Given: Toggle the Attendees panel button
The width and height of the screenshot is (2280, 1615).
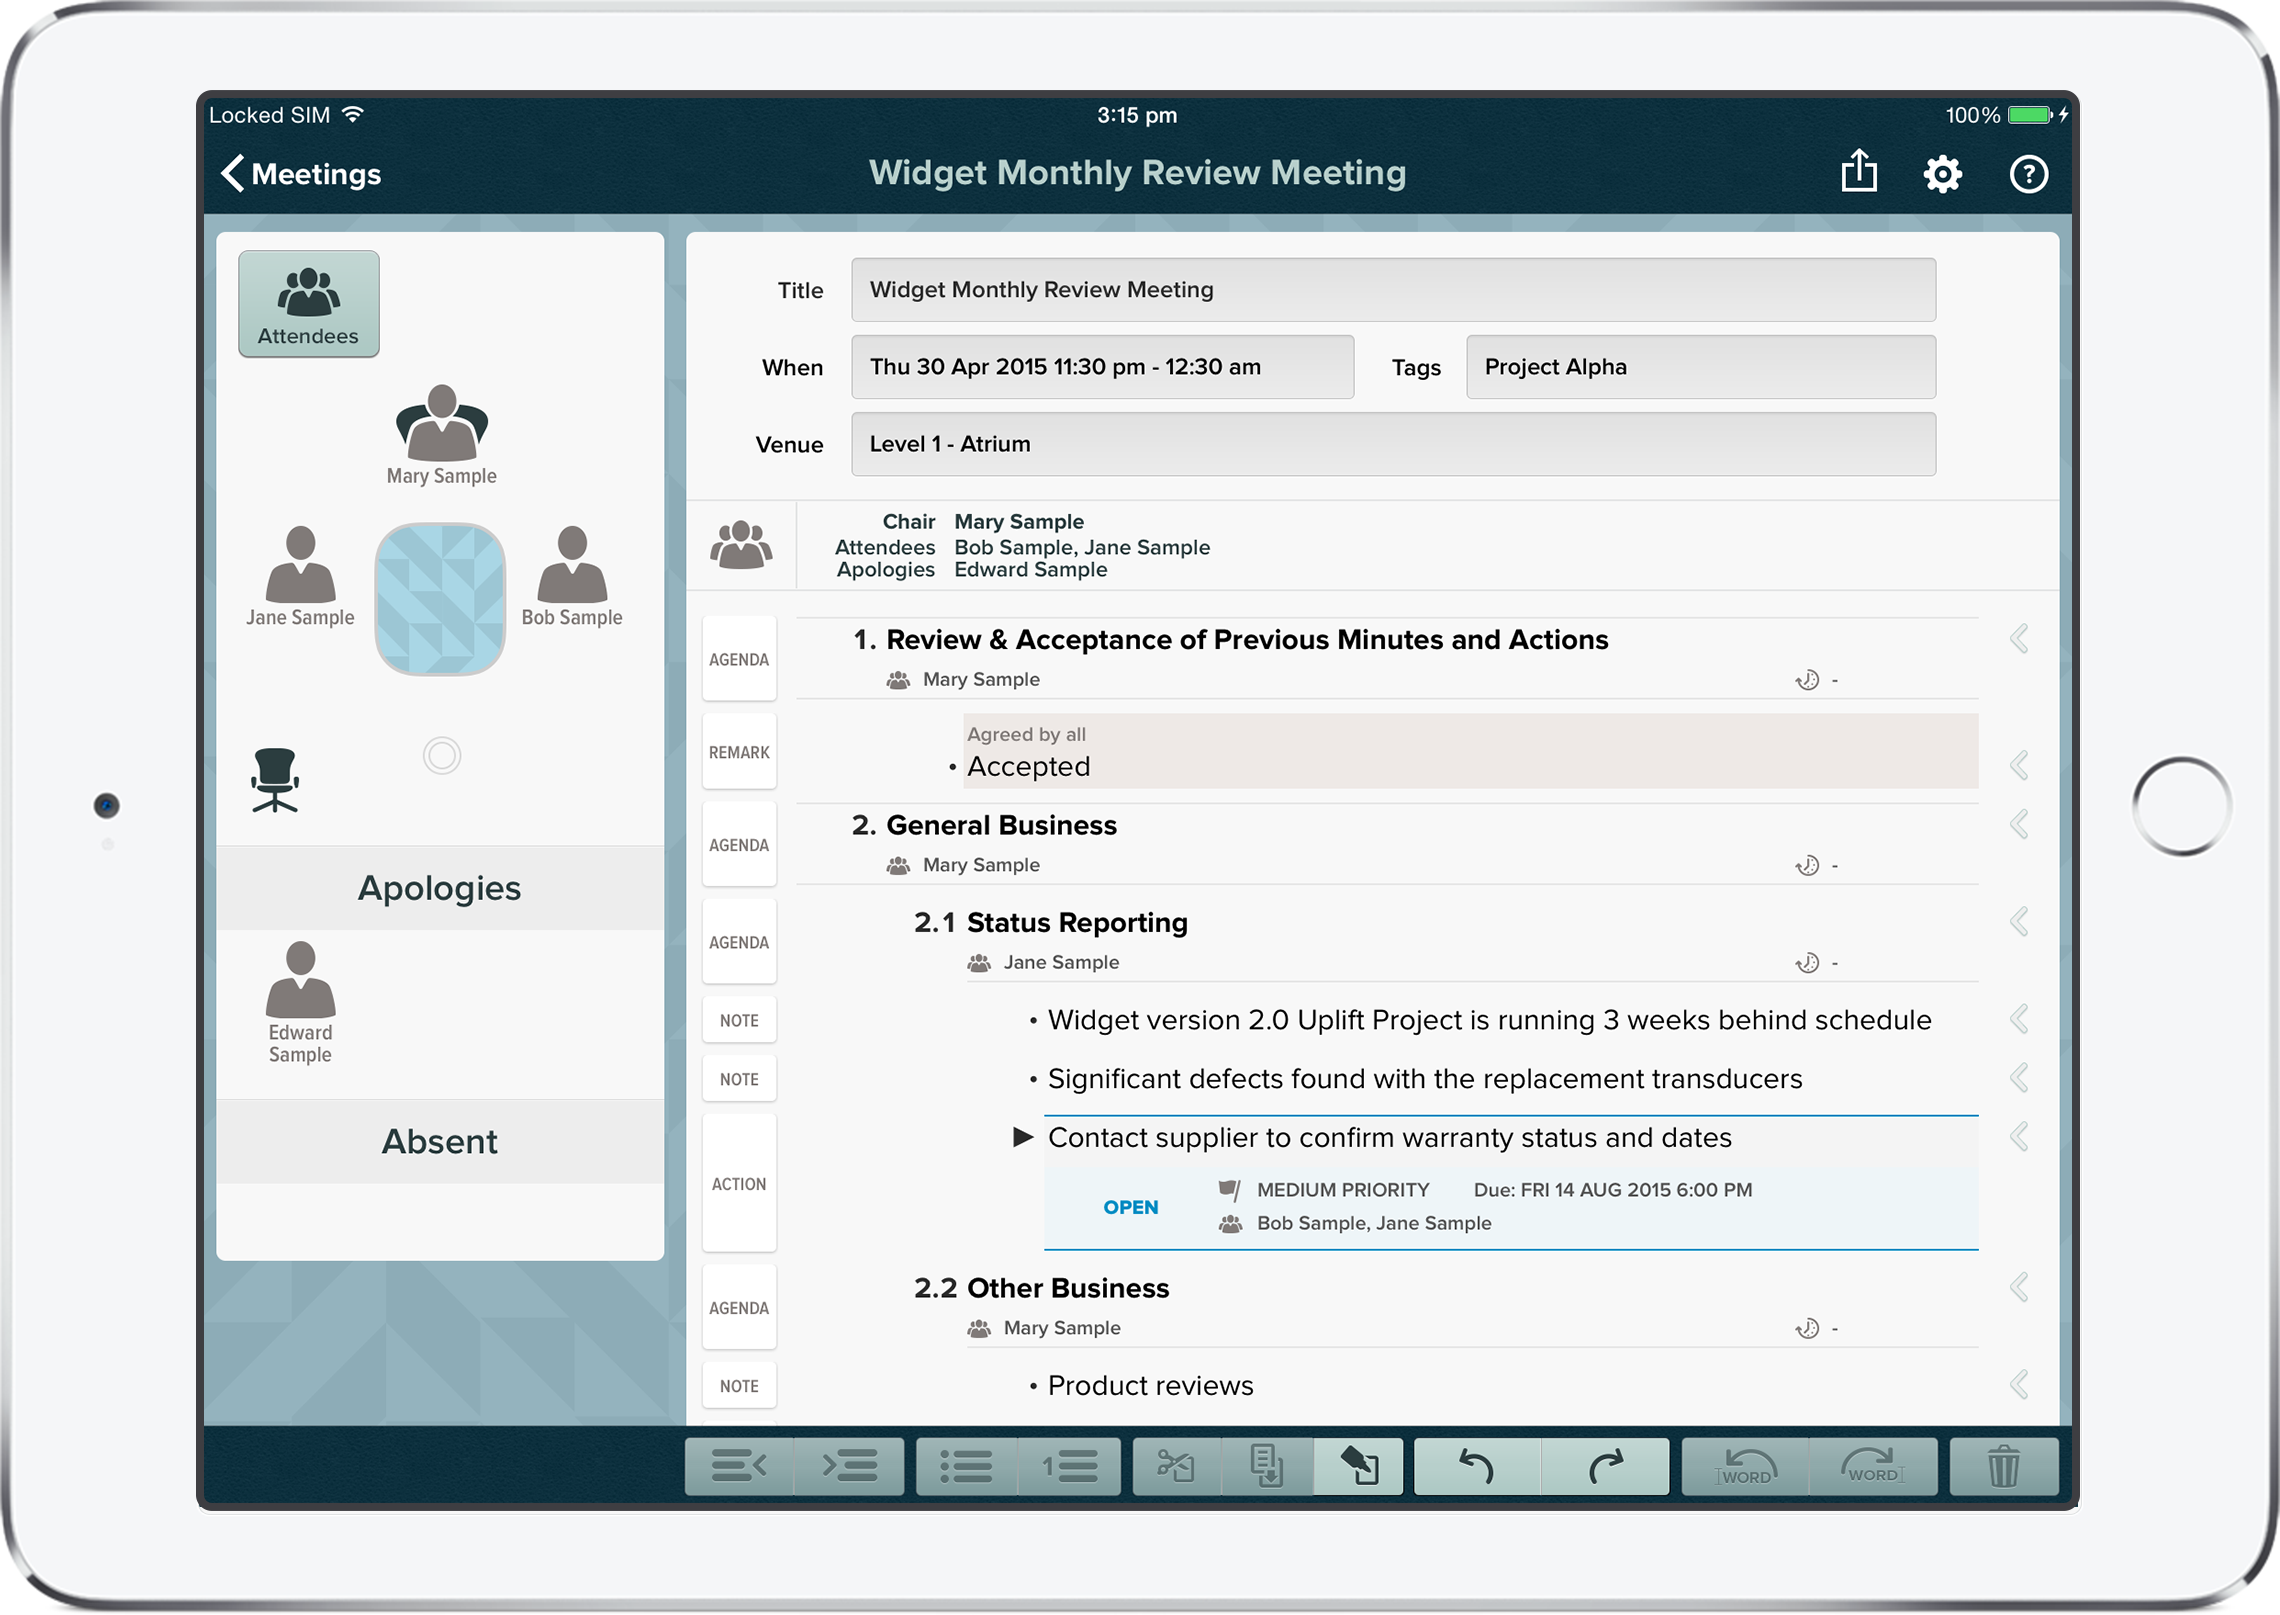Looking at the screenshot, I should click(x=308, y=304).
